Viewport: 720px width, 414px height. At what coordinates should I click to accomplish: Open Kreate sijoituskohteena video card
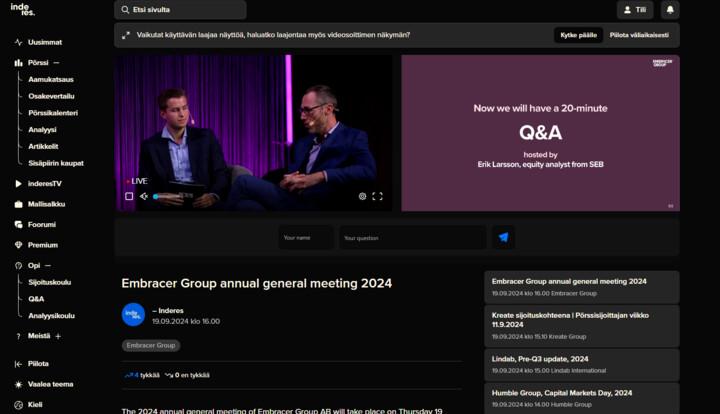pos(581,326)
